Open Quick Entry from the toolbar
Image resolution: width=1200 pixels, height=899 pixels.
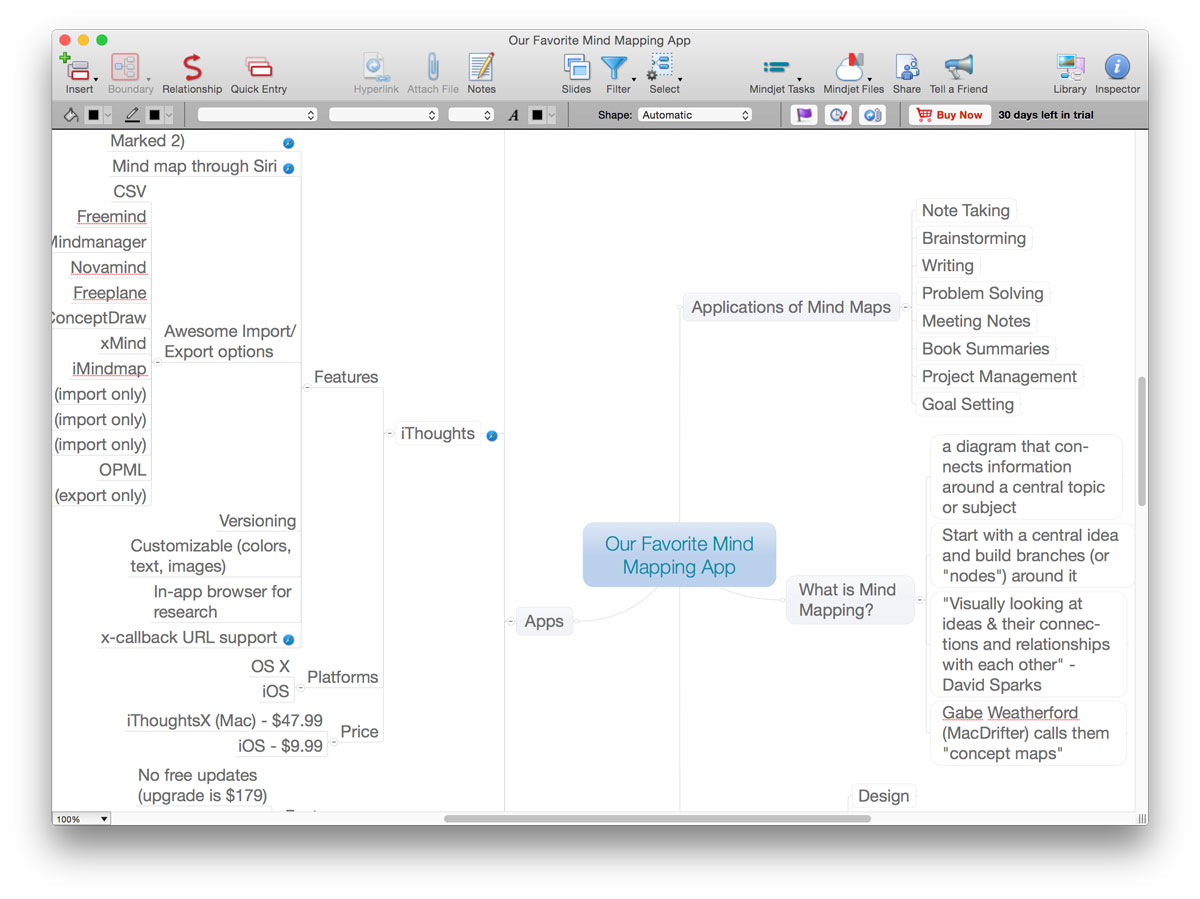(258, 67)
